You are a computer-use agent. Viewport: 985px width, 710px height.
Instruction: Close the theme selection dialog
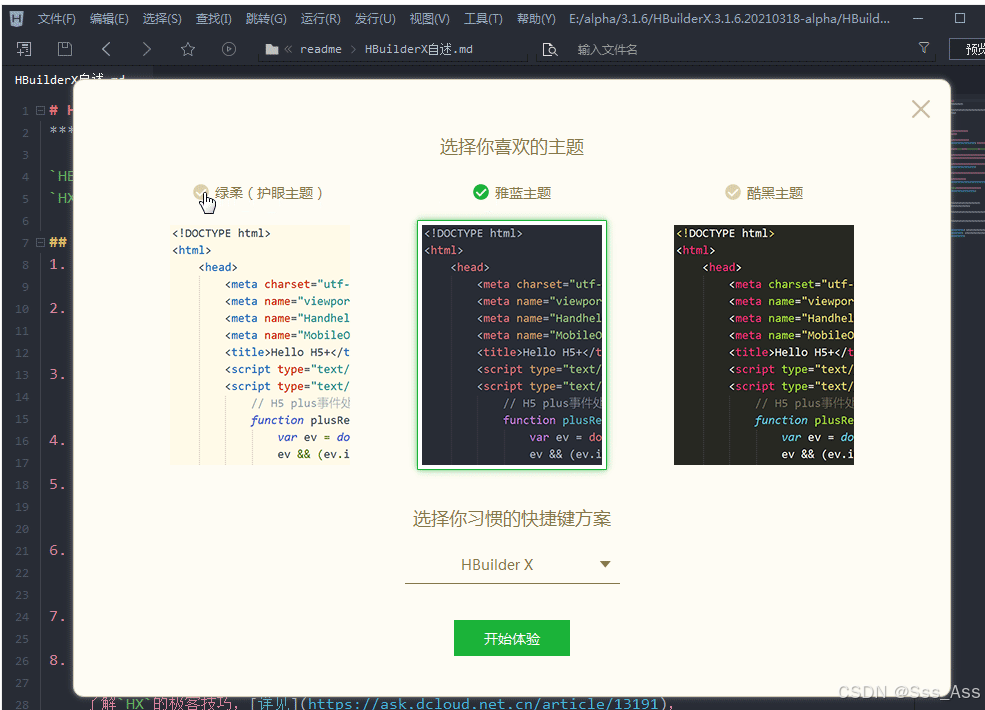[921, 109]
